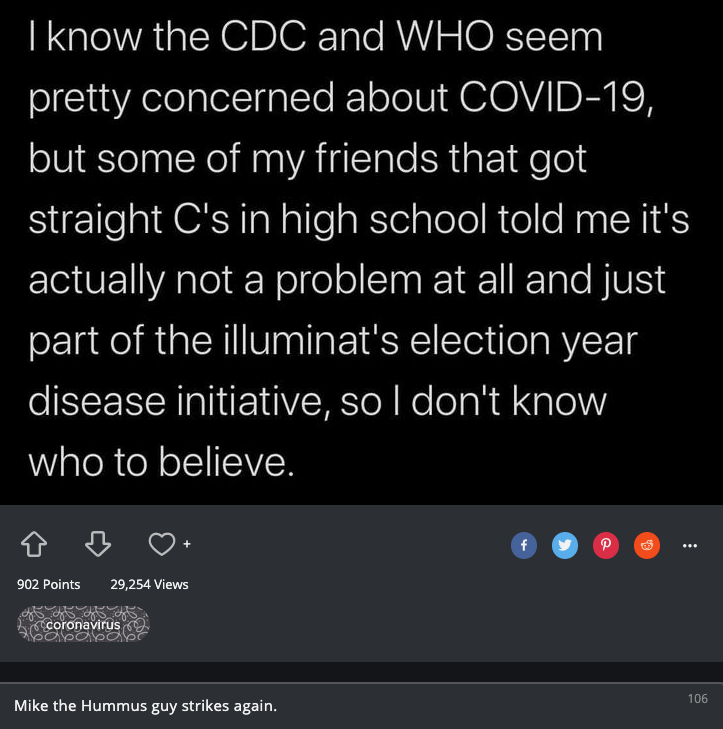Click the plus sign beside the heart
Image resolution: width=723 pixels, height=729 pixels.
(x=186, y=543)
